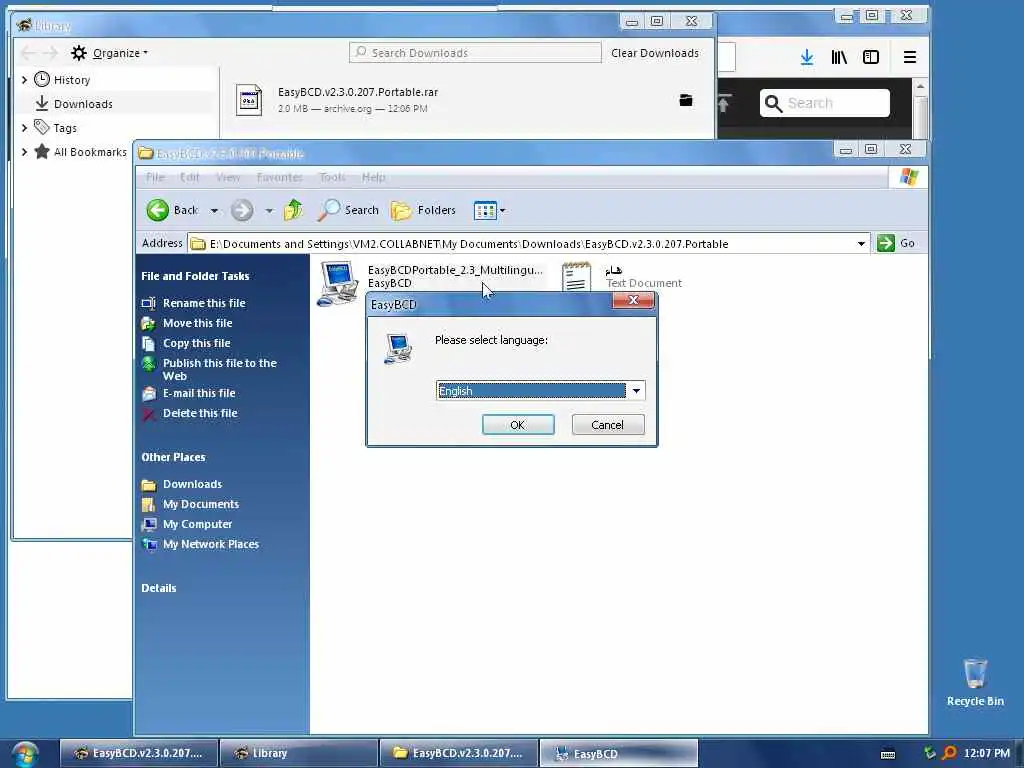1024x768 pixels.
Task: Click E-mail this file task
Action: coord(199,393)
